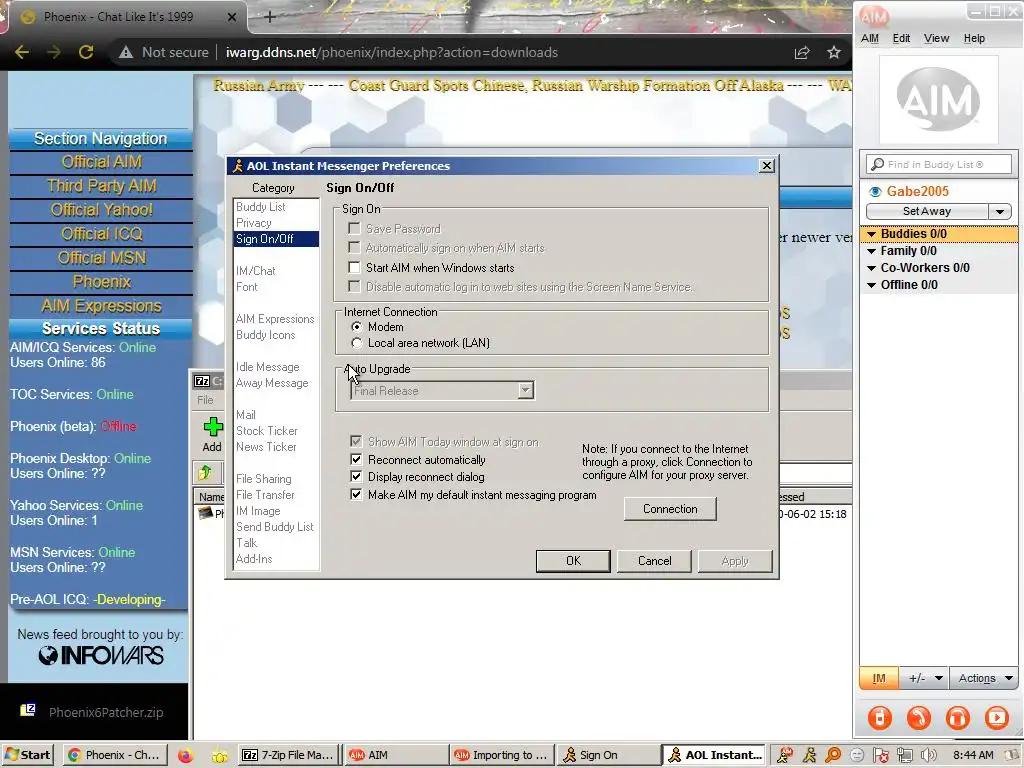Image resolution: width=1024 pixels, height=768 pixels.
Task: Select Buddy List preferences category
Action: coord(261,206)
